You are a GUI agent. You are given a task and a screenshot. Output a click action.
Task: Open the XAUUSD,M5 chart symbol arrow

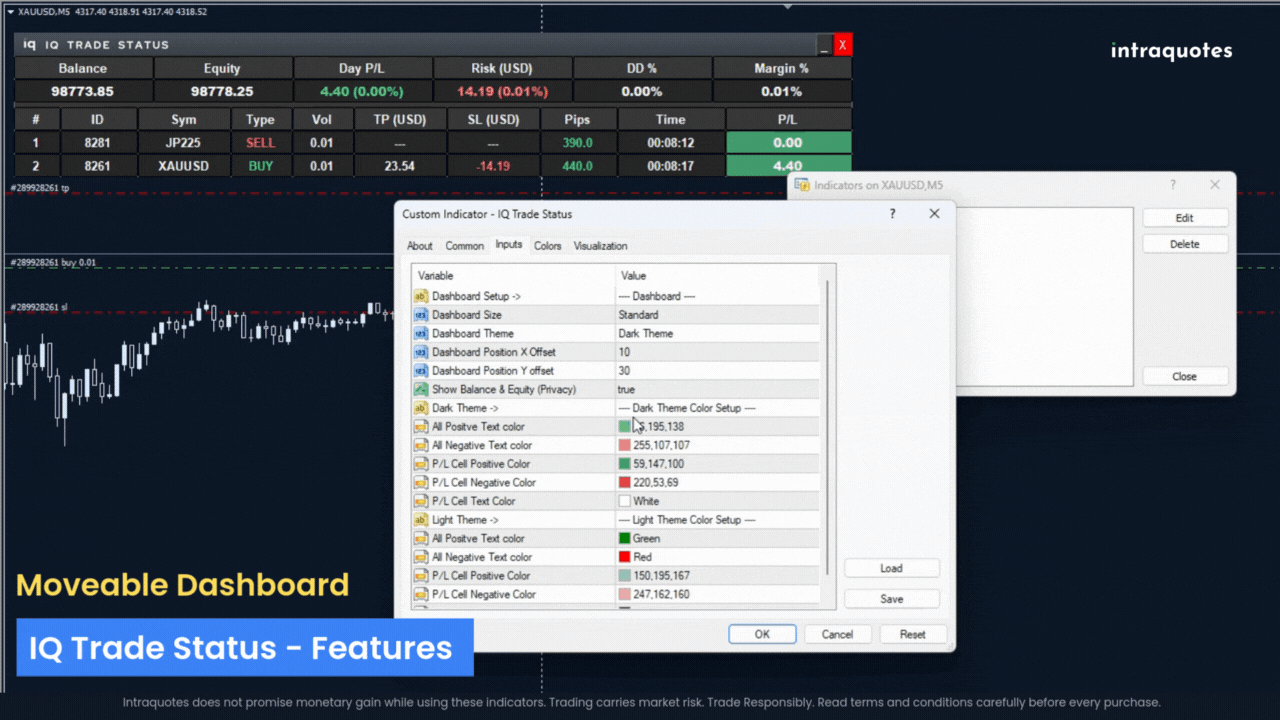10,11
